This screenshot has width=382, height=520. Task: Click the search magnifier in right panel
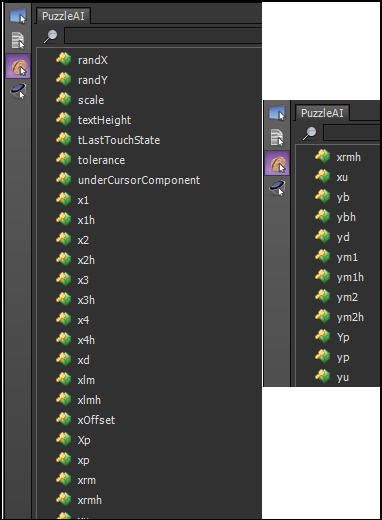tap(310, 133)
